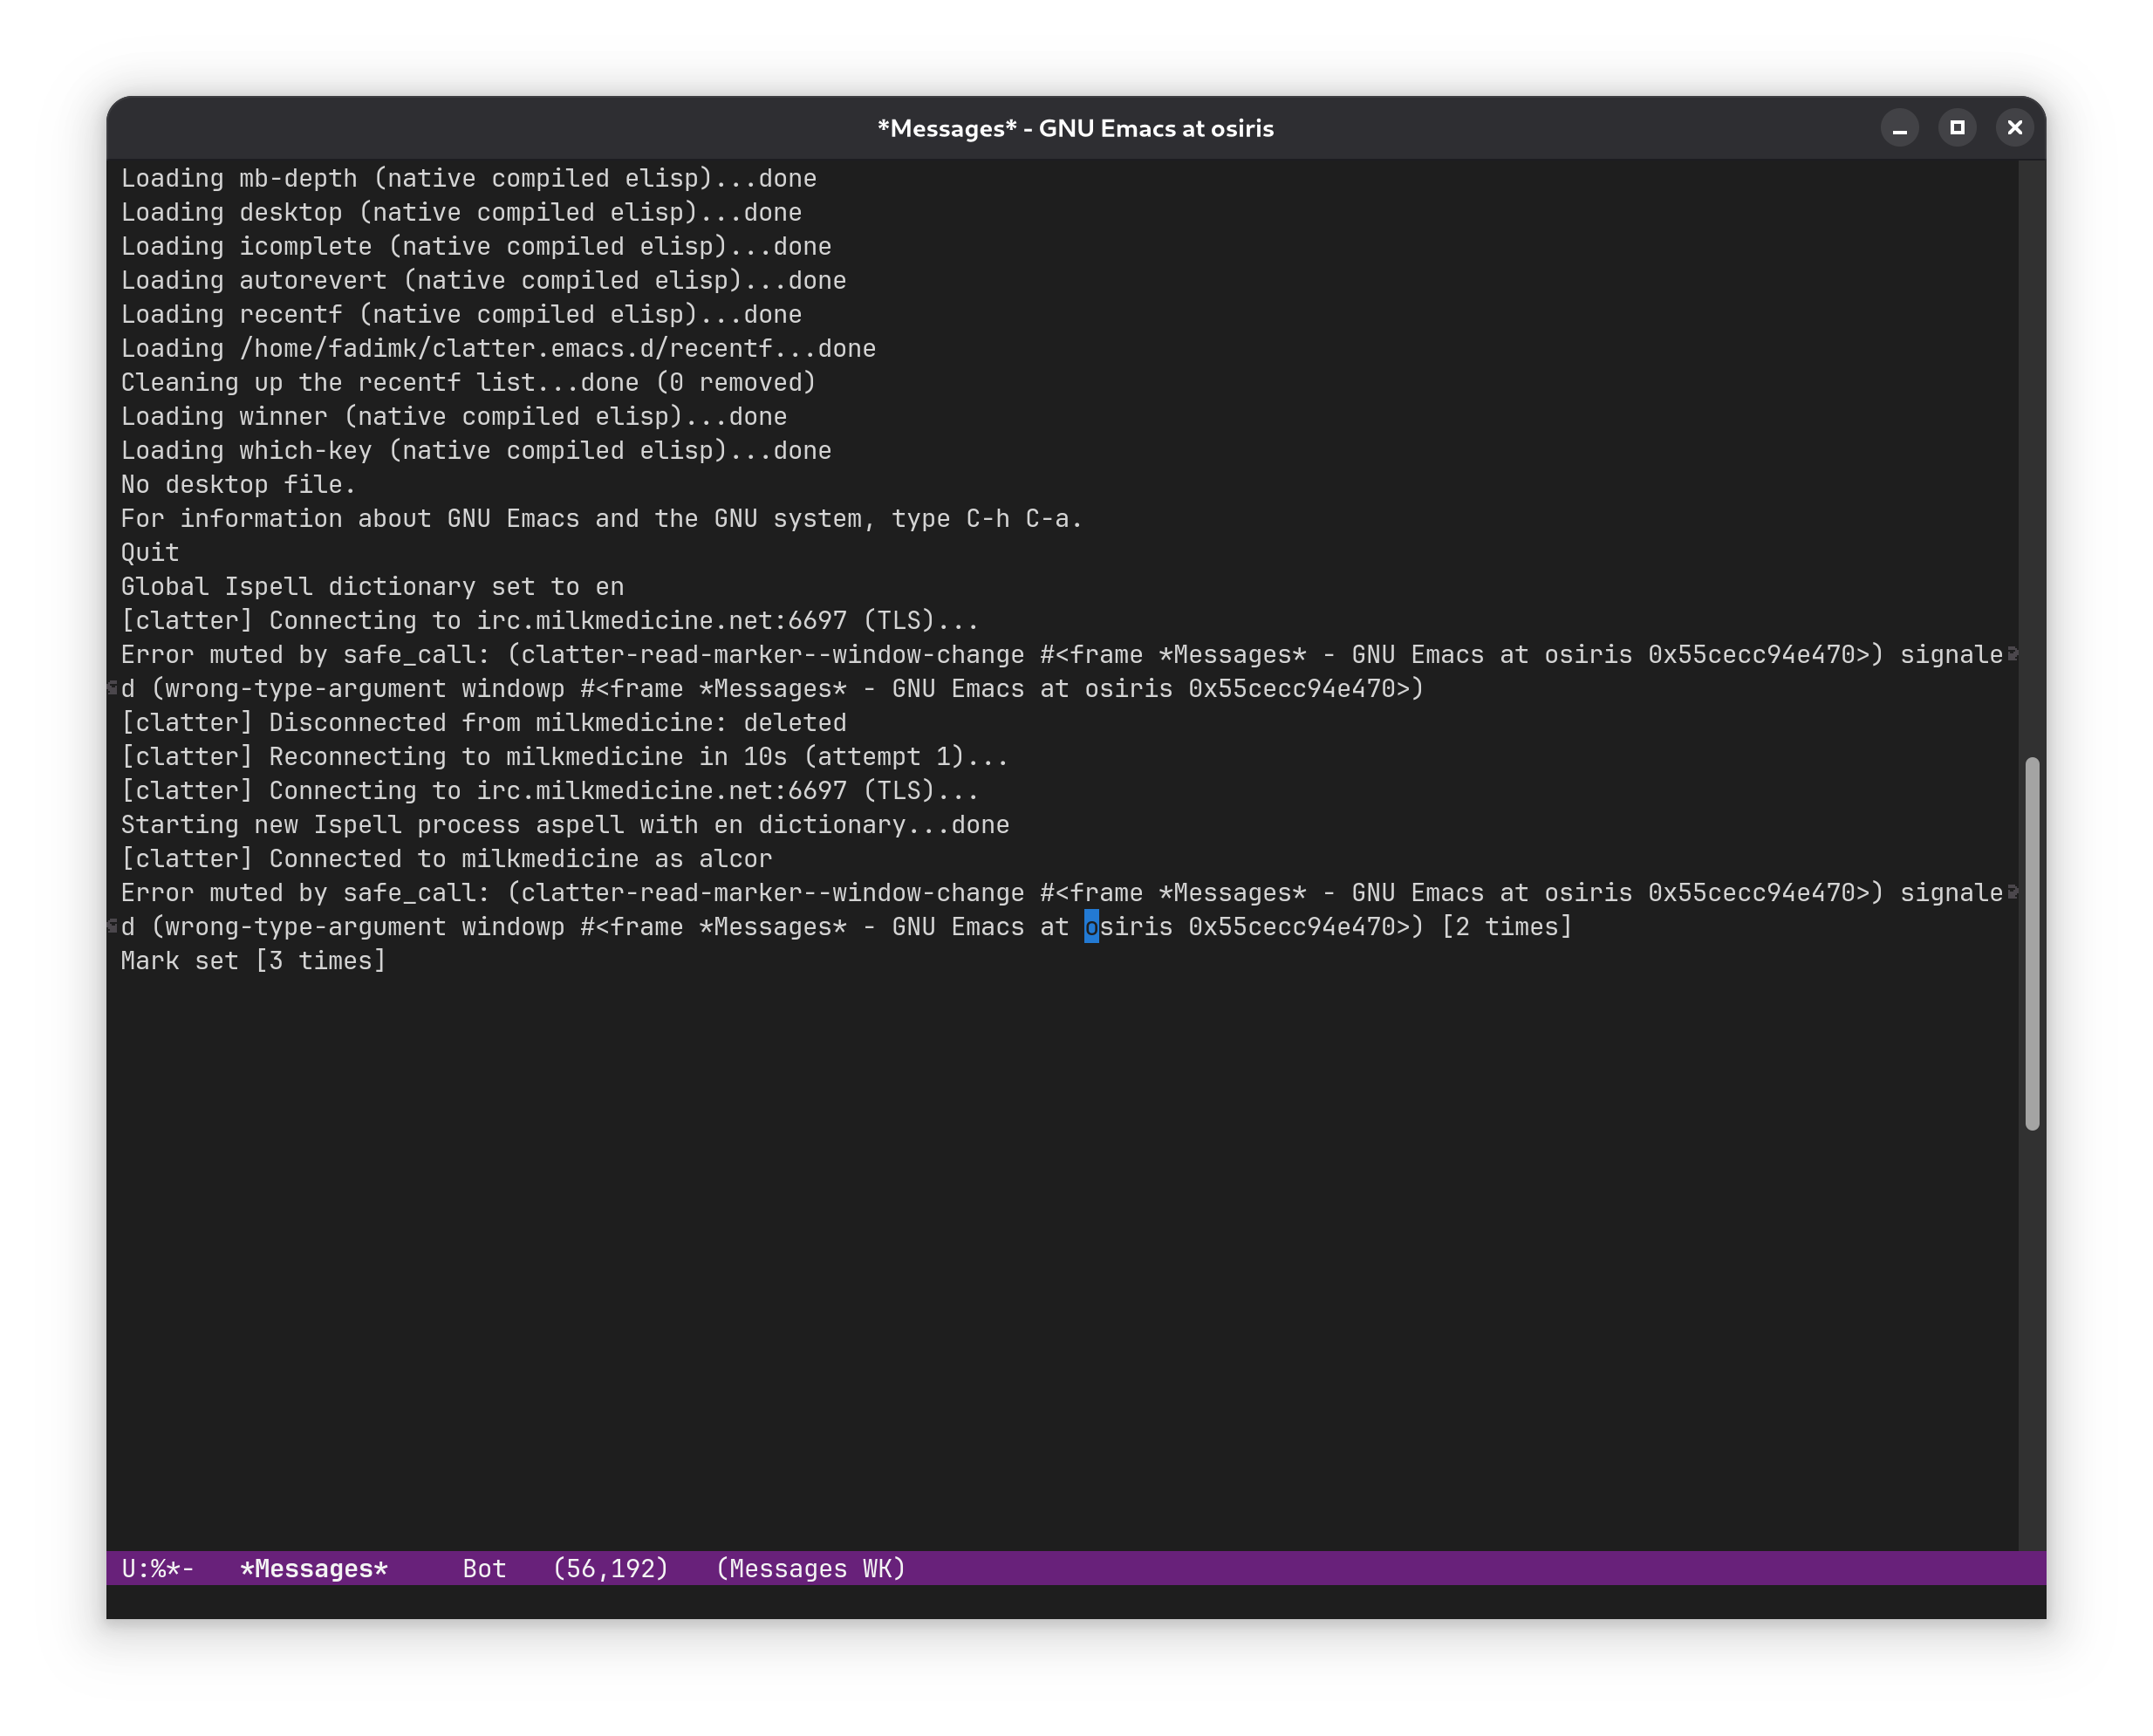Click the '[2 times]' text at error line end
This screenshot has width=2153, height=1736.
(x=1507, y=926)
